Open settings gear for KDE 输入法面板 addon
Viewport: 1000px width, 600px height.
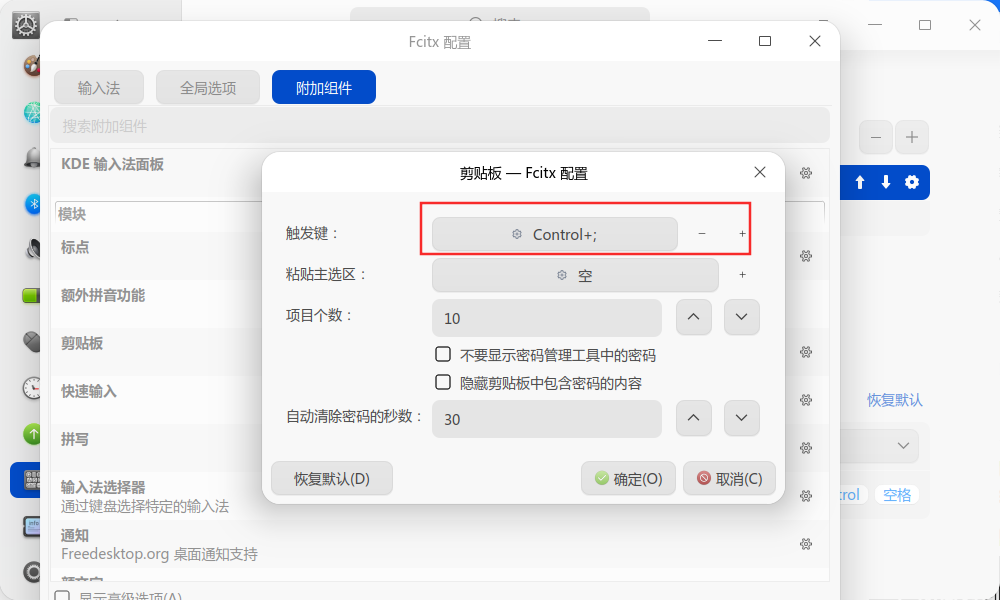tap(806, 173)
